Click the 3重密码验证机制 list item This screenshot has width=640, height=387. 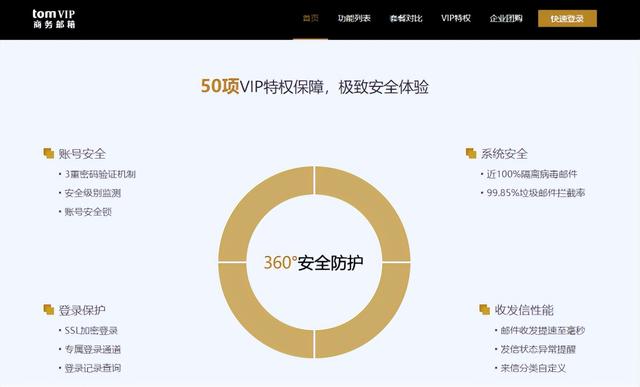point(100,174)
